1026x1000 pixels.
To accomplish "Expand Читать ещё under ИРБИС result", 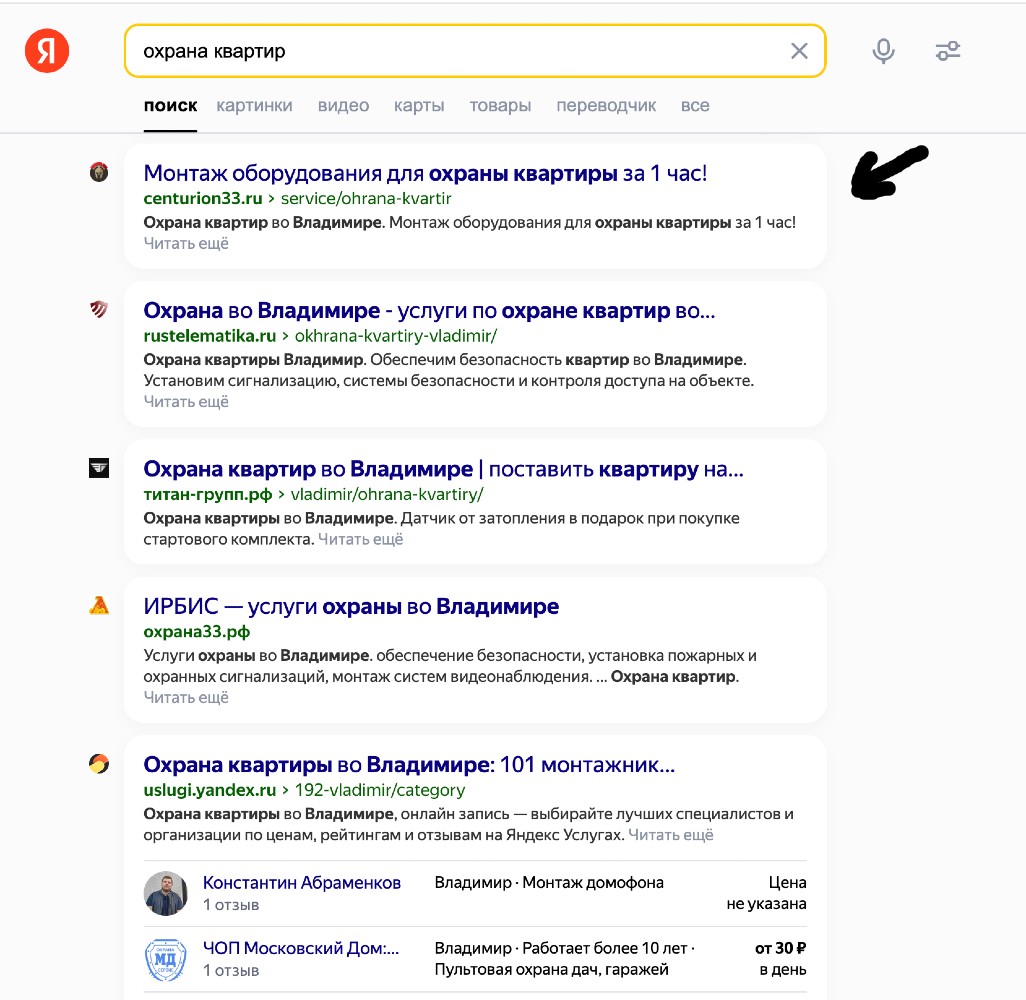I will pos(186,698).
